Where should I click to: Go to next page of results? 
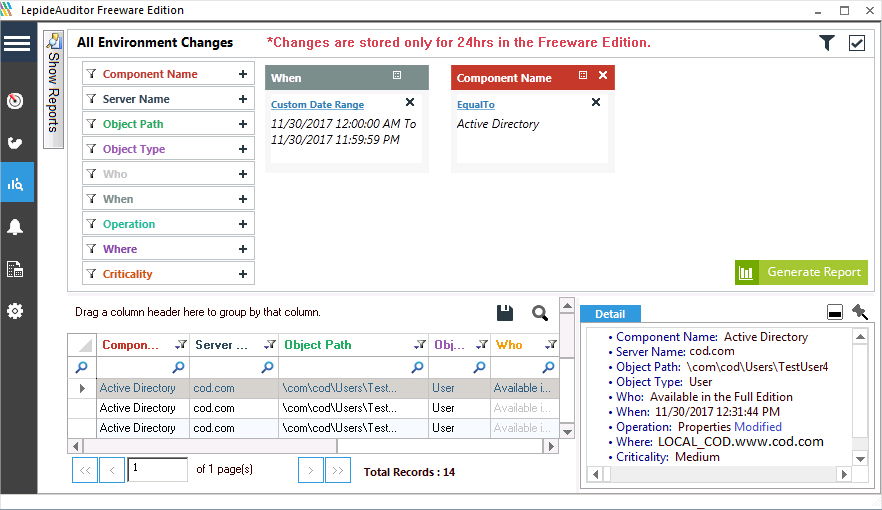click(x=310, y=470)
